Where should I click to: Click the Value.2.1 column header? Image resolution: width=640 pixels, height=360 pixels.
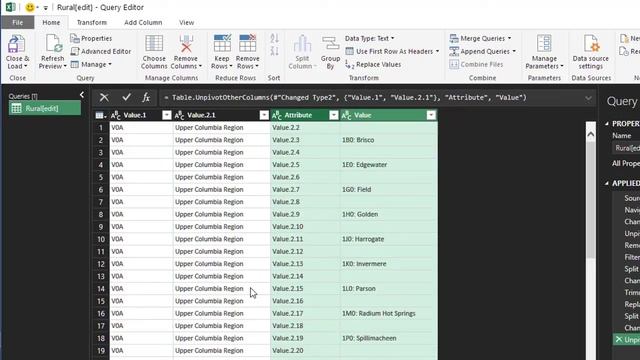tap(222, 116)
